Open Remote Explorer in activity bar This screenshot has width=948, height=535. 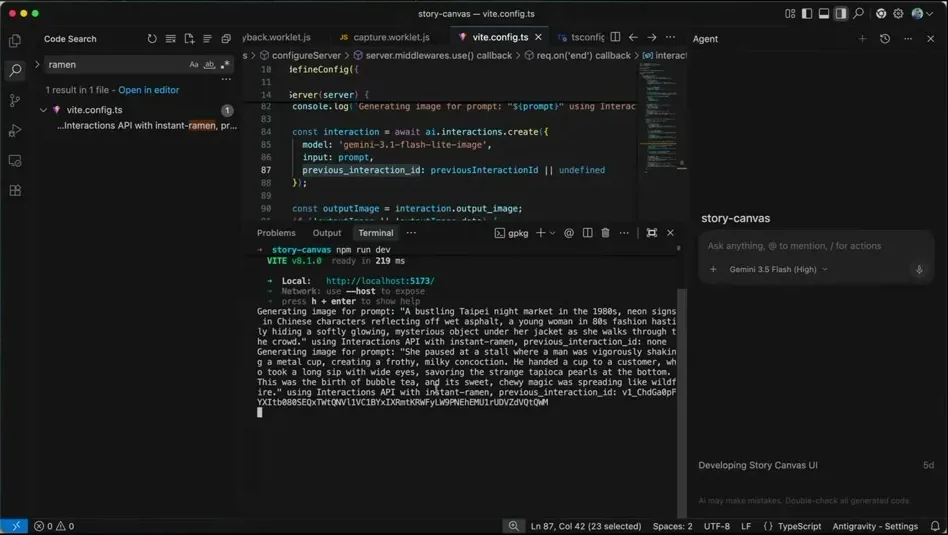(x=15, y=161)
